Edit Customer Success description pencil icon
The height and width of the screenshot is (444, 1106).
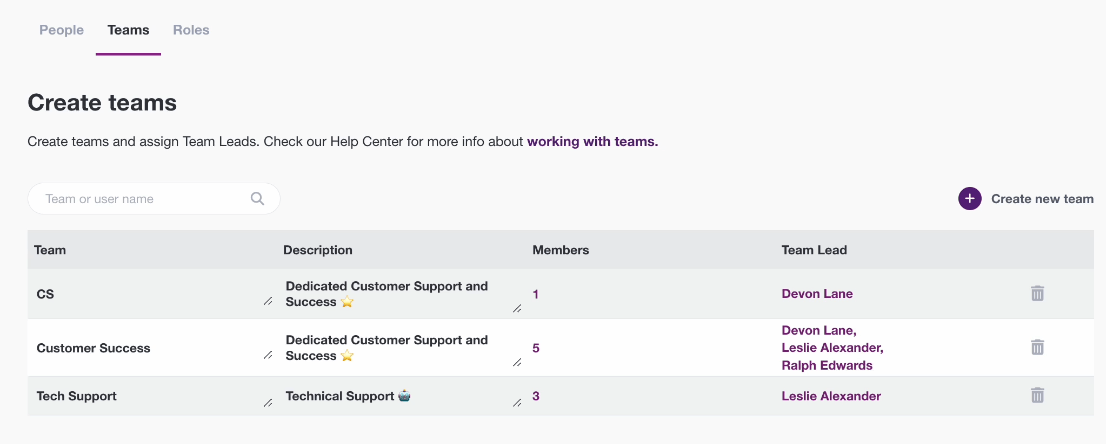[x=517, y=362]
